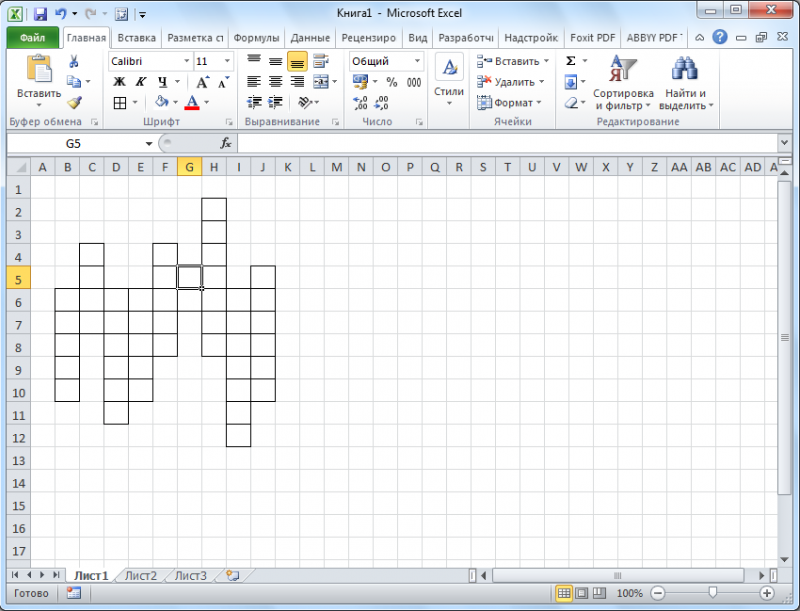The image size is (800, 611).
Task: Toggle top vertical alignment
Action: coord(254,61)
